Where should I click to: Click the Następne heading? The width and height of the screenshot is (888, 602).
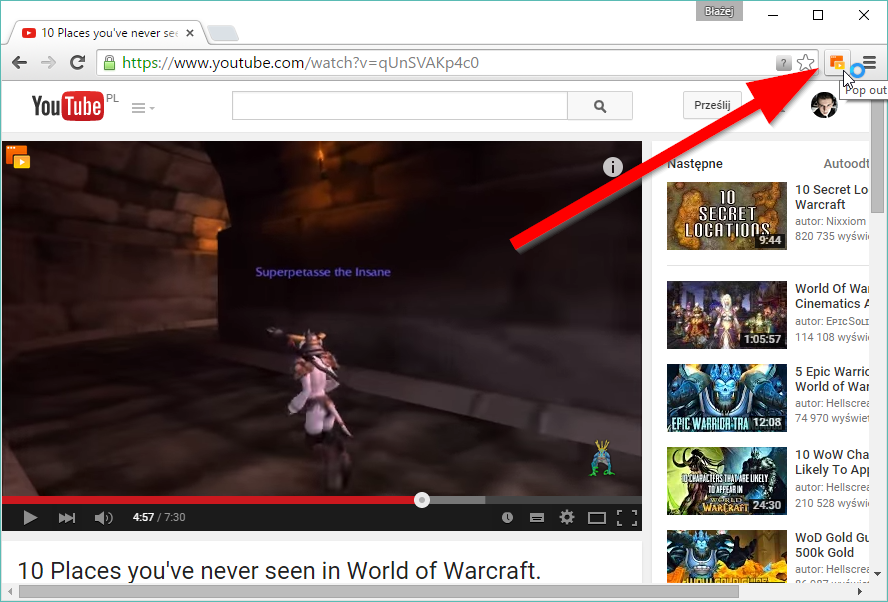[x=695, y=164]
